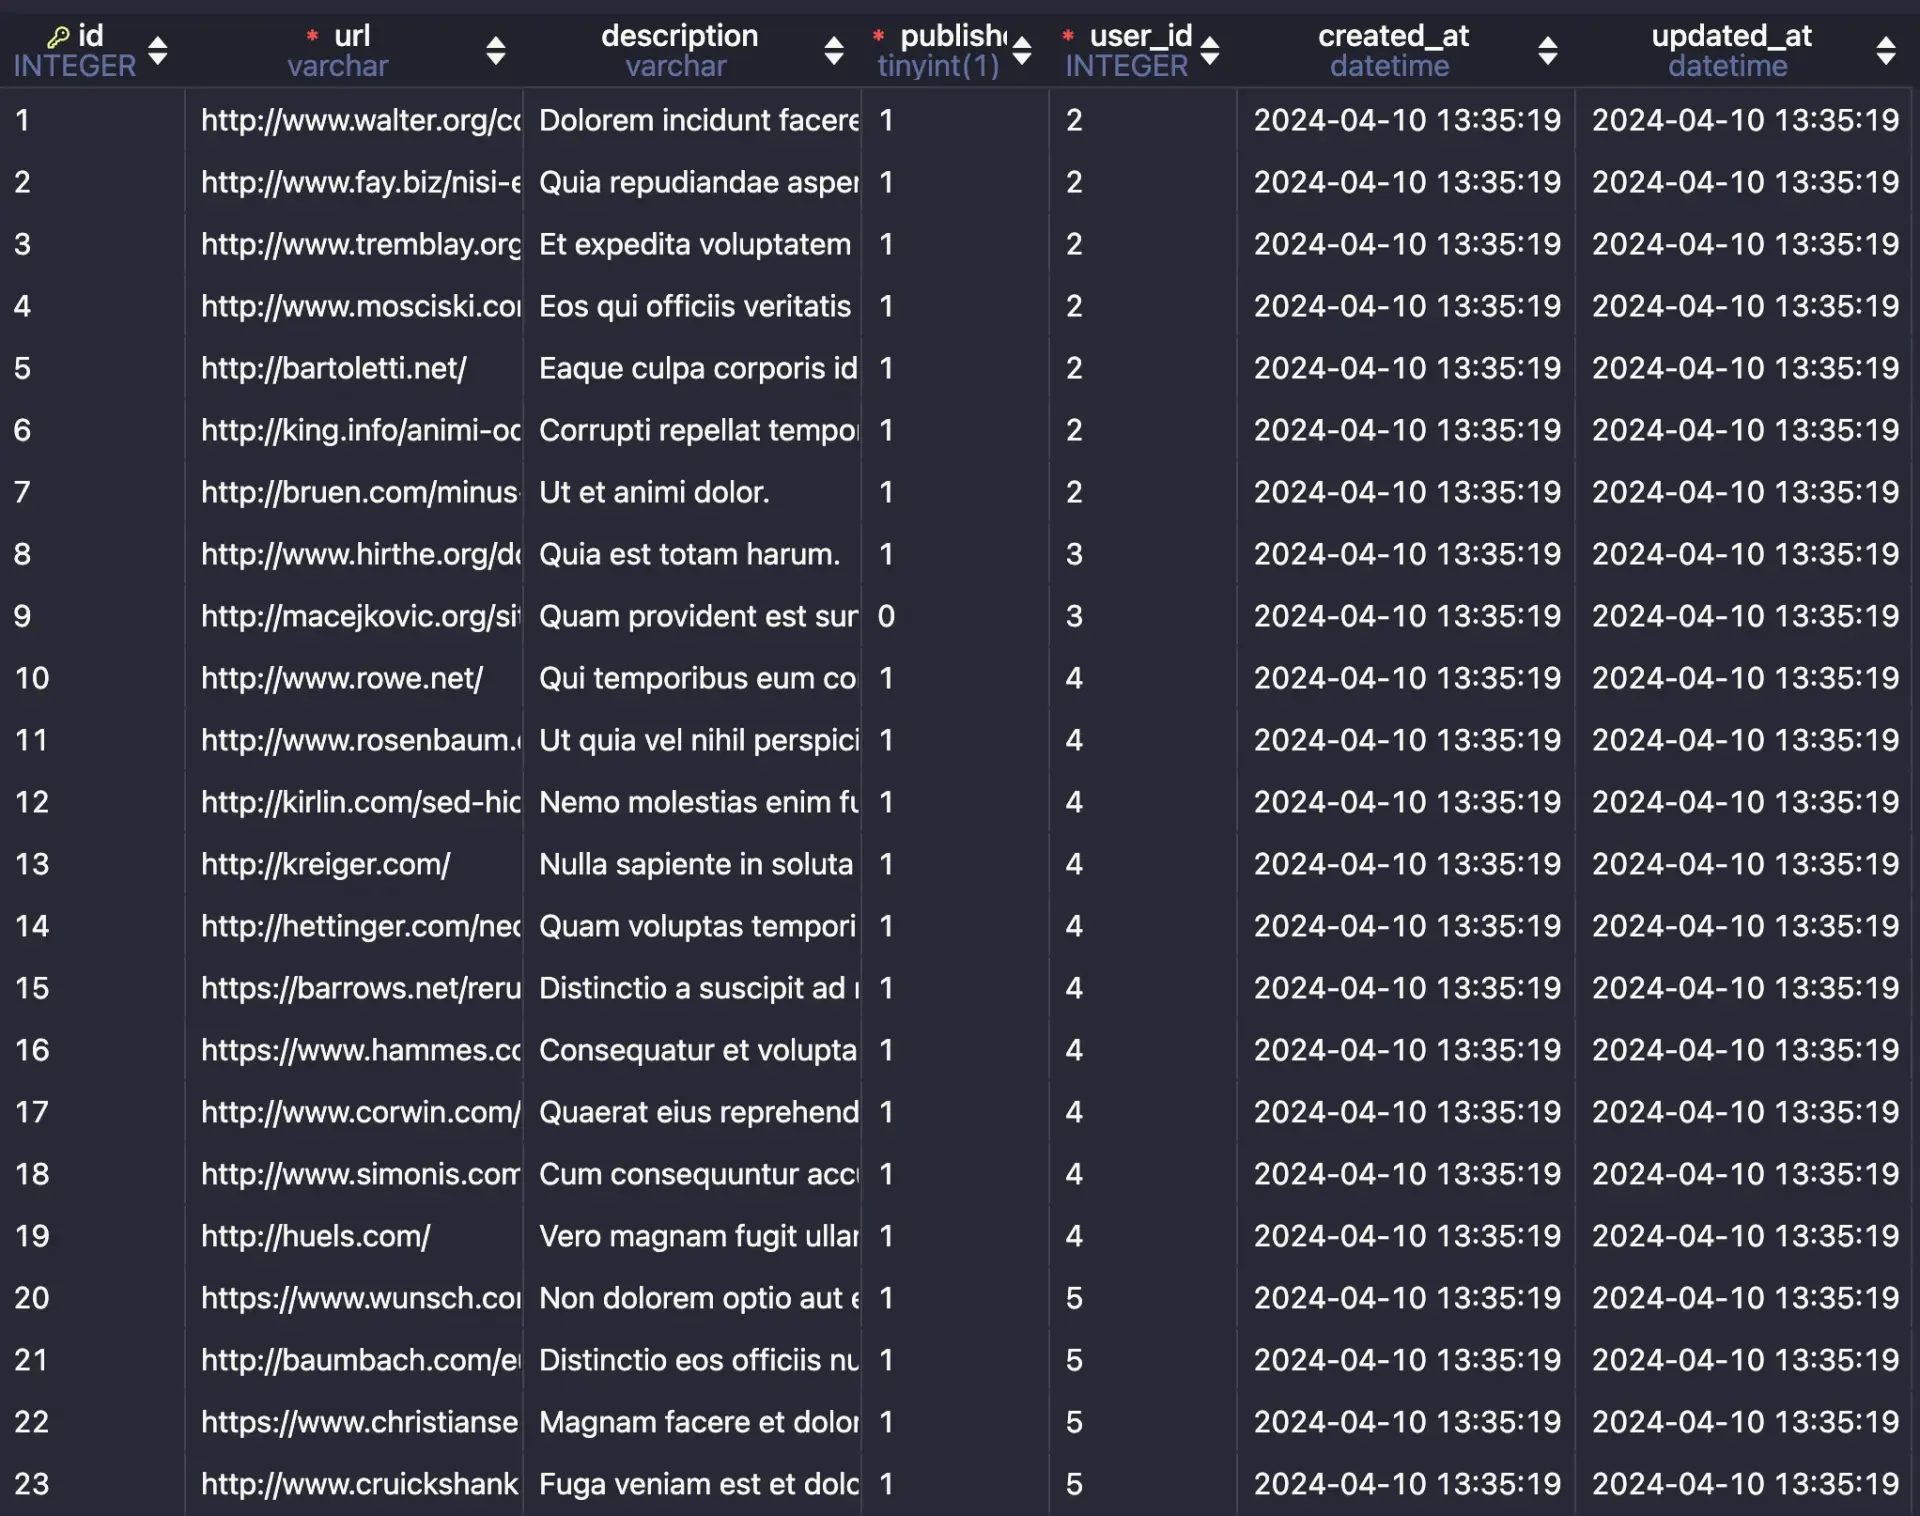
Task: Select the created_at column header
Action: coord(1392,36)
